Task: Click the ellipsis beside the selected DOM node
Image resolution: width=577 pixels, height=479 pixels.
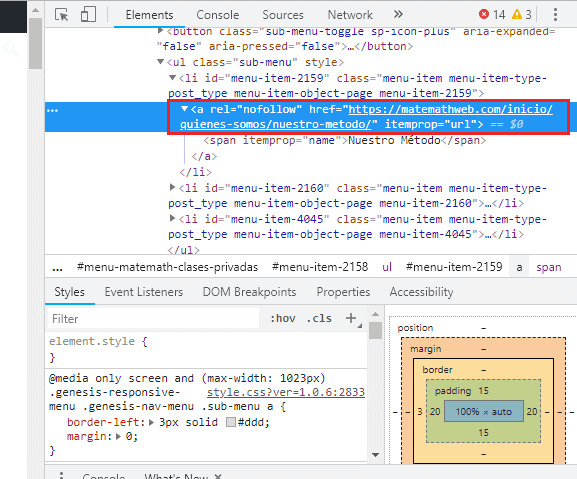Action: coord(52,110)
